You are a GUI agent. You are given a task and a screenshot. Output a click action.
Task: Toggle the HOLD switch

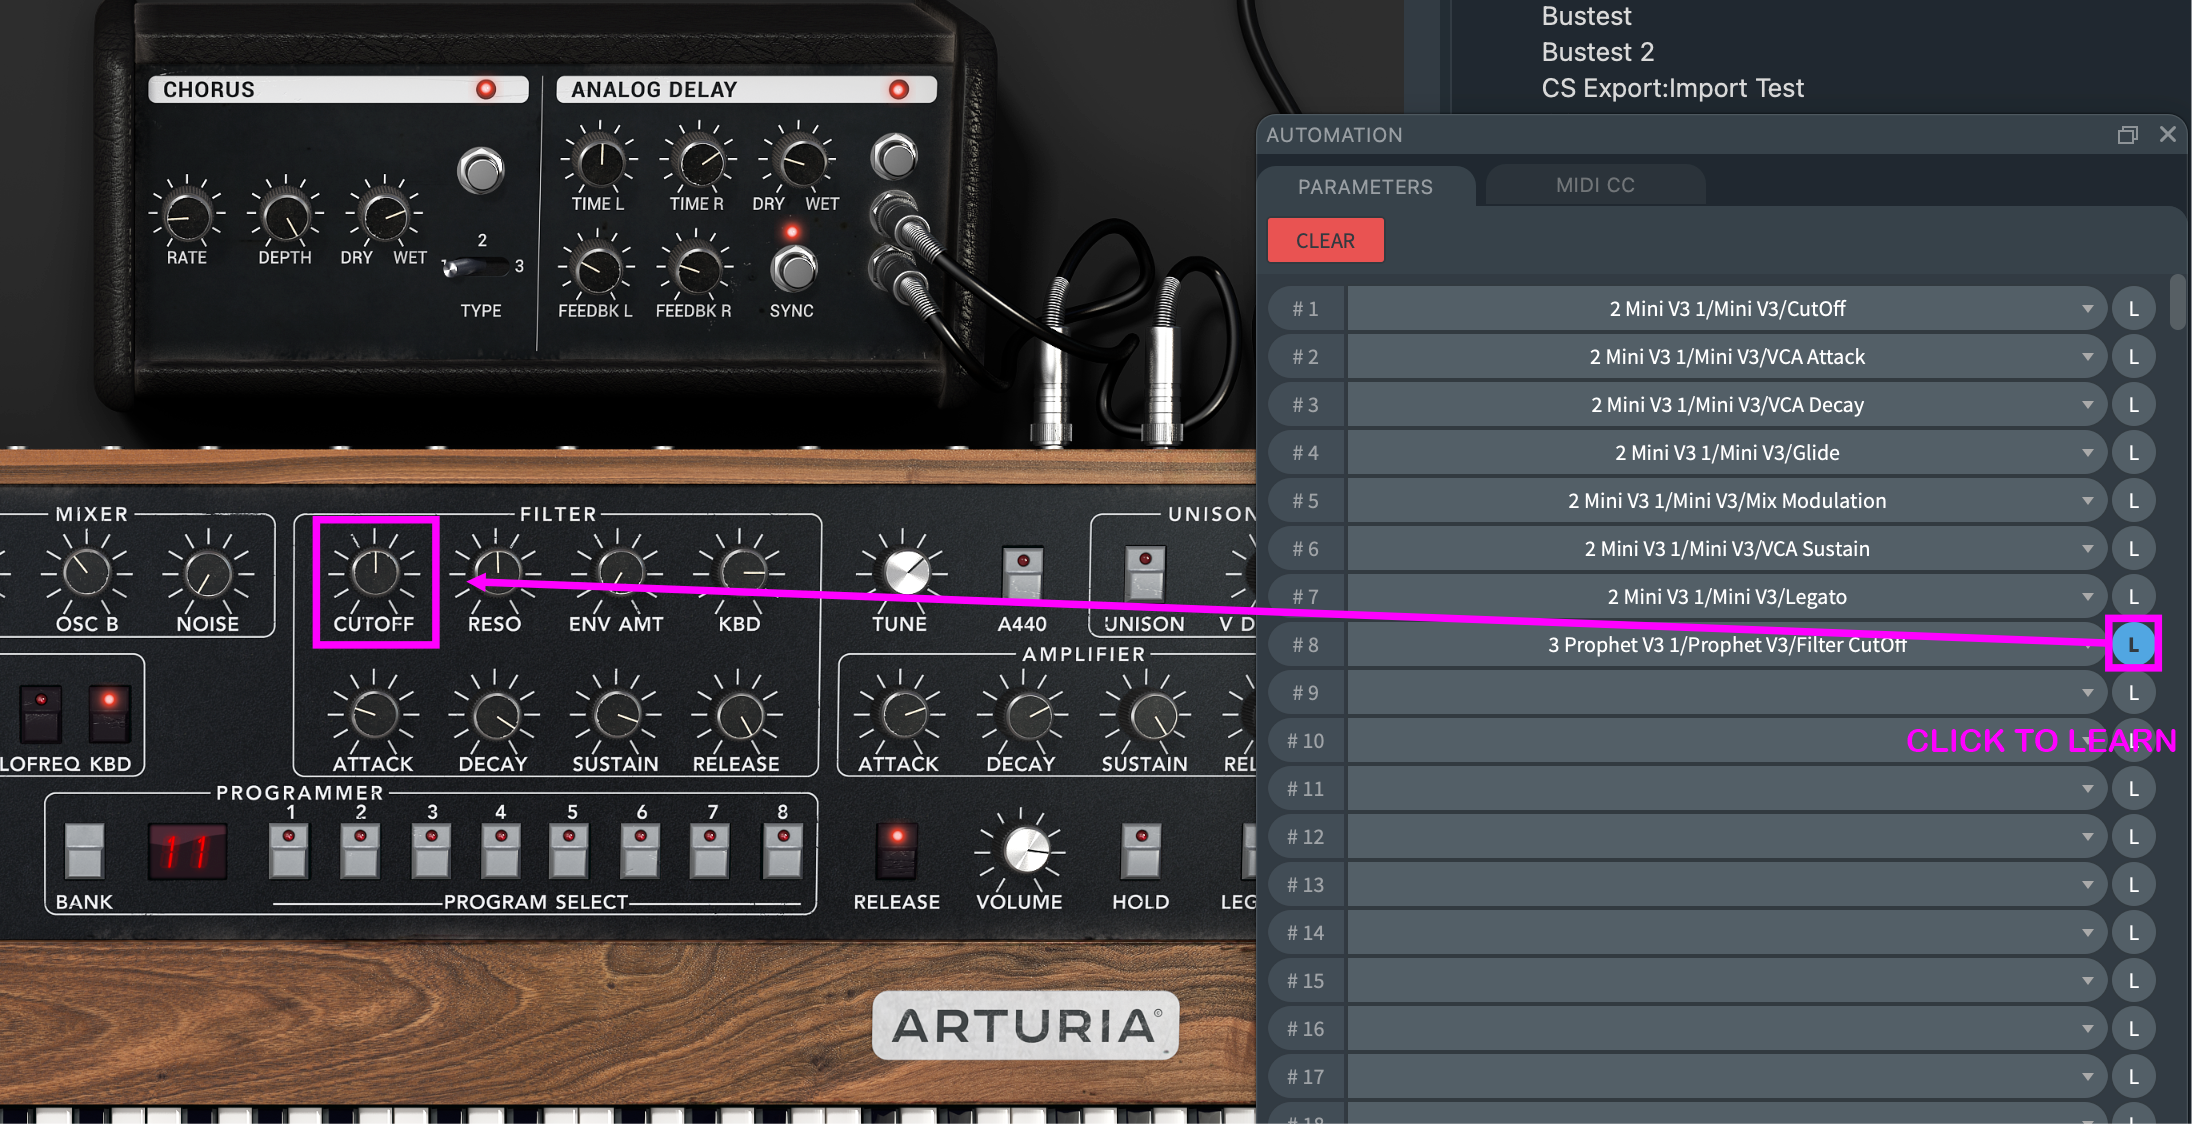(1140, 849)
